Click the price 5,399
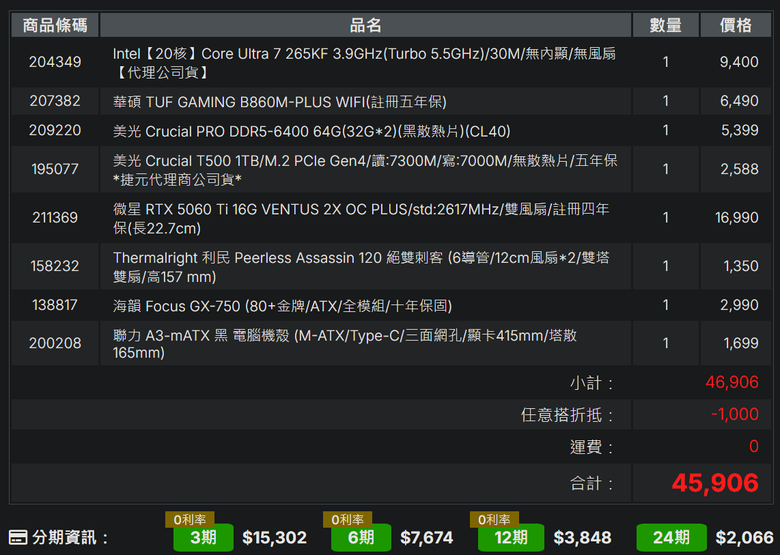Screen dimensions: 780x555 click(739, 130)
